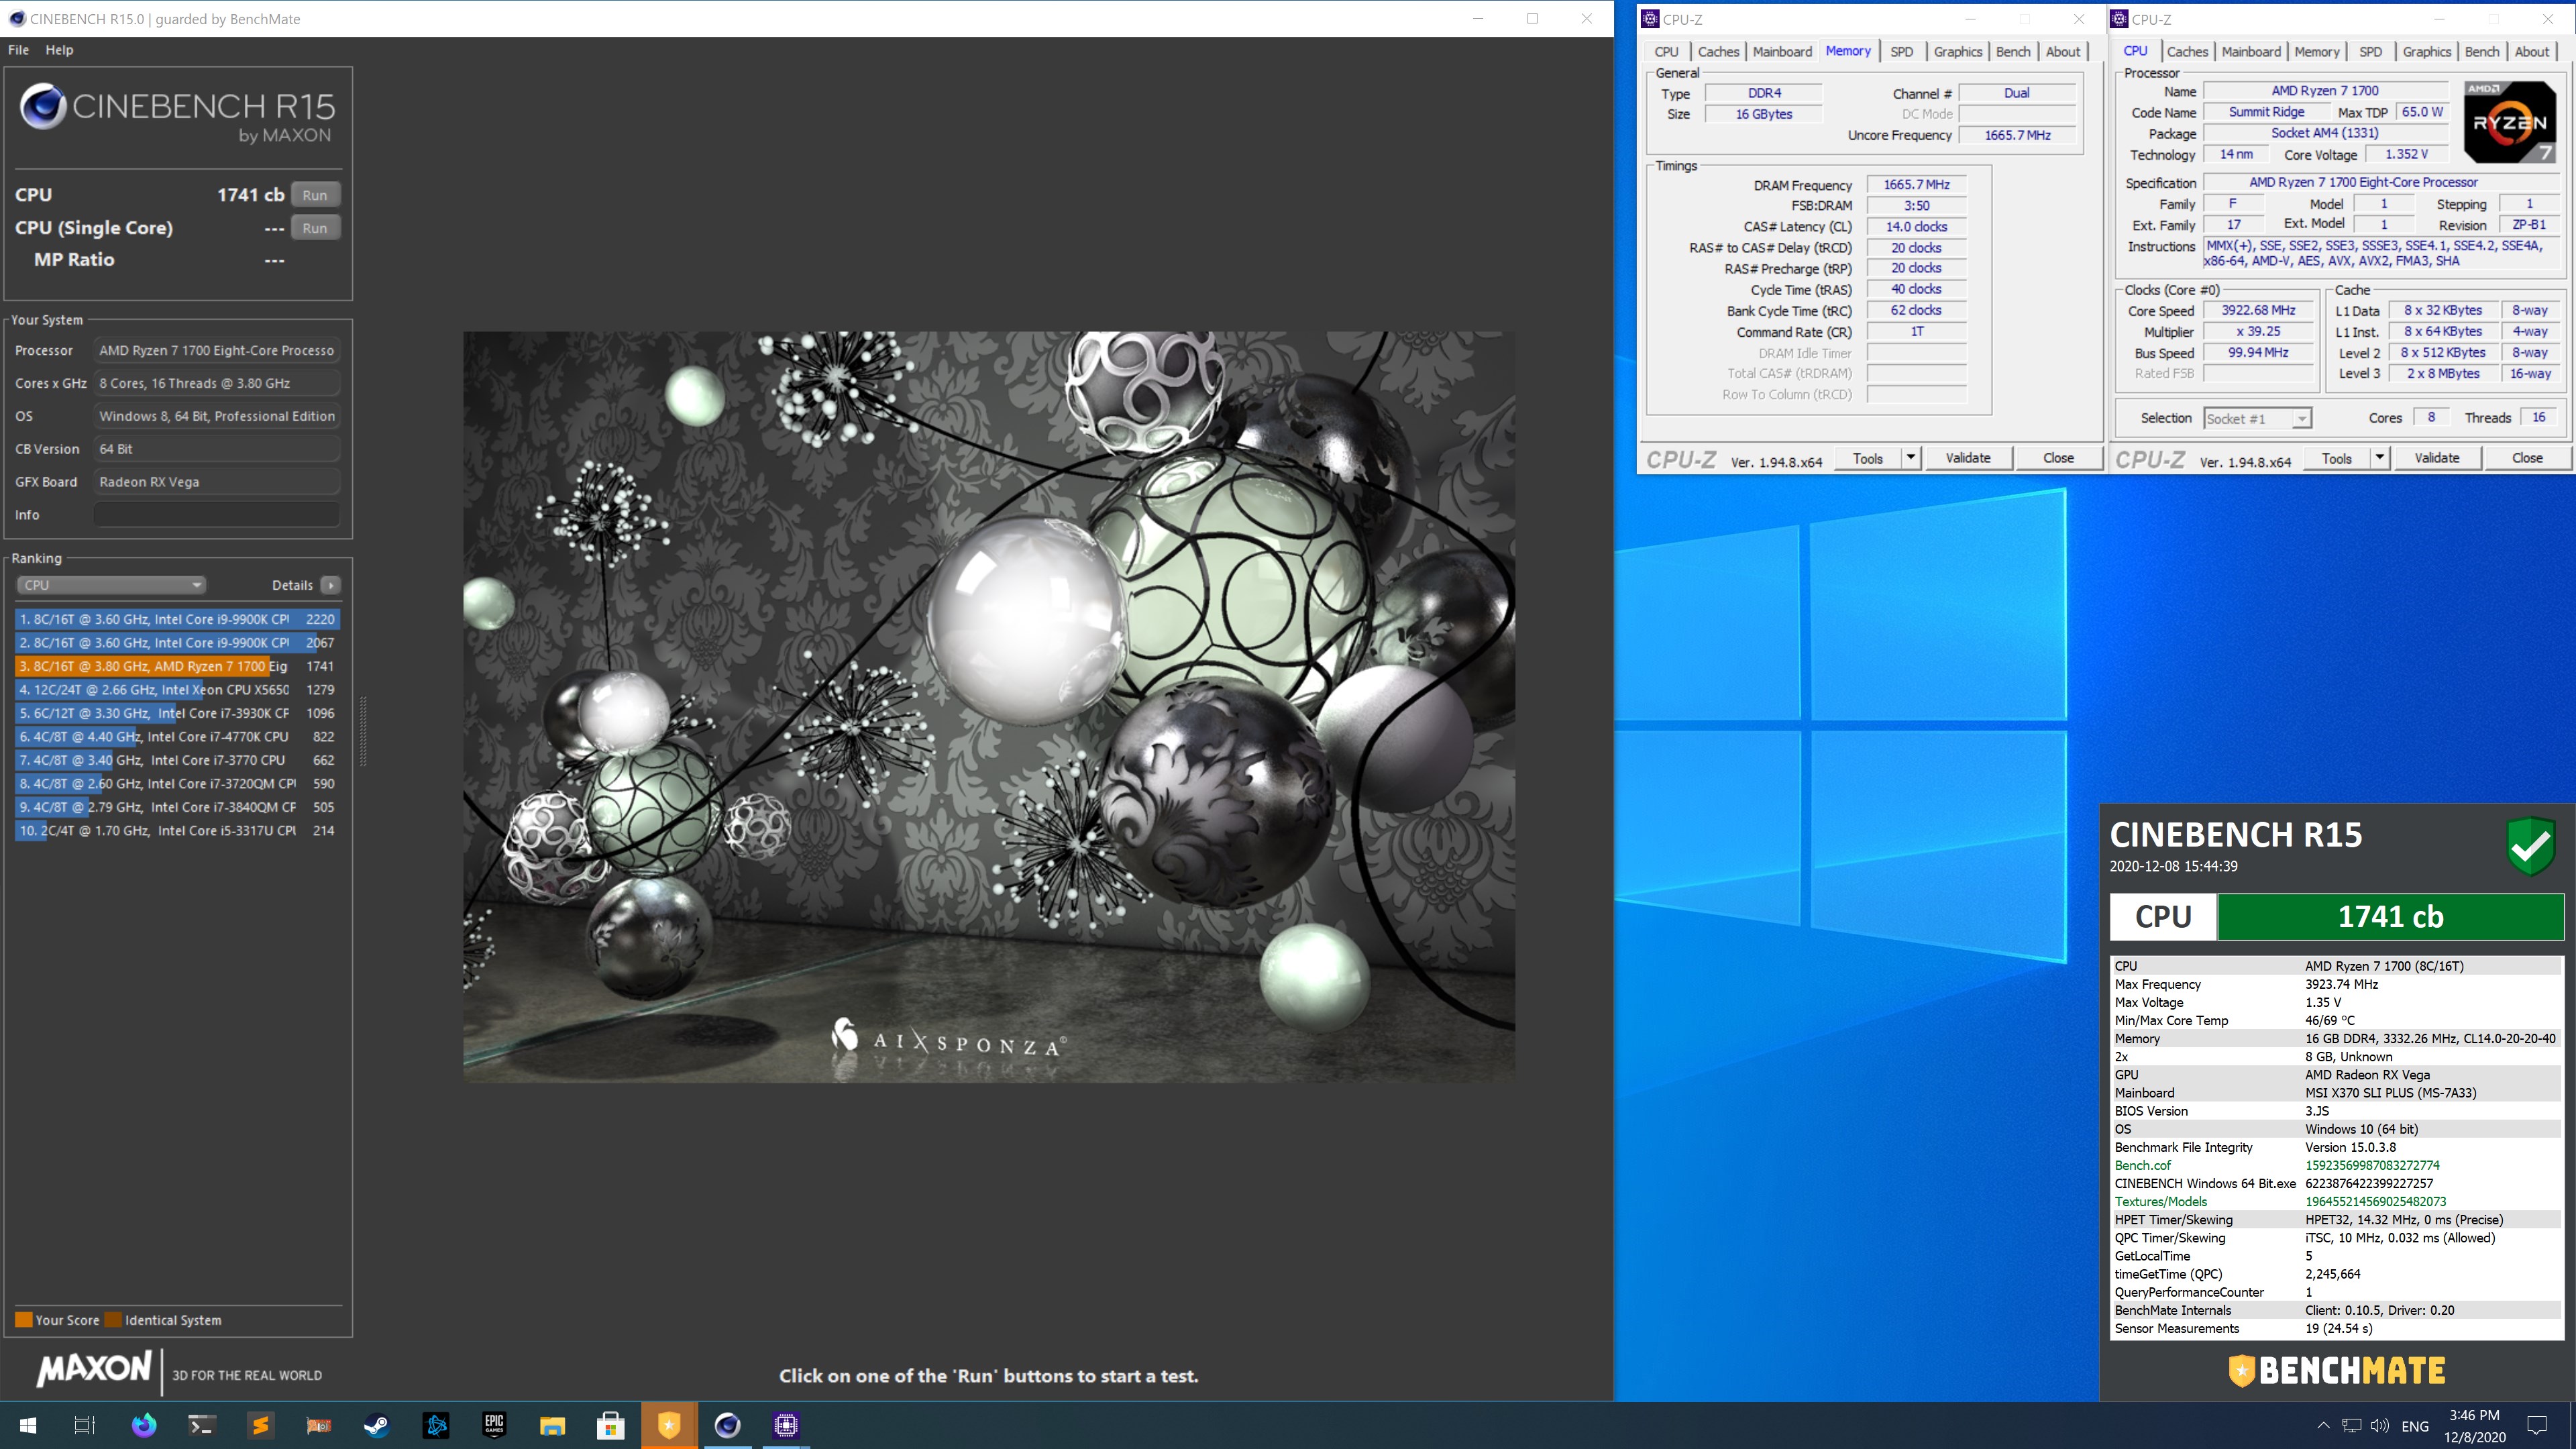Click the Info input field

[x=217, y=514]
